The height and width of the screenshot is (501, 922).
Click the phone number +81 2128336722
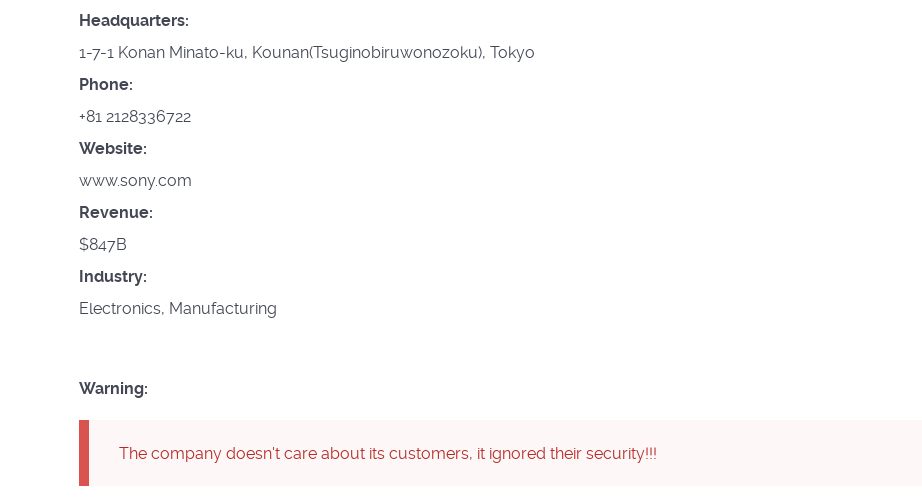coord(135,116)
